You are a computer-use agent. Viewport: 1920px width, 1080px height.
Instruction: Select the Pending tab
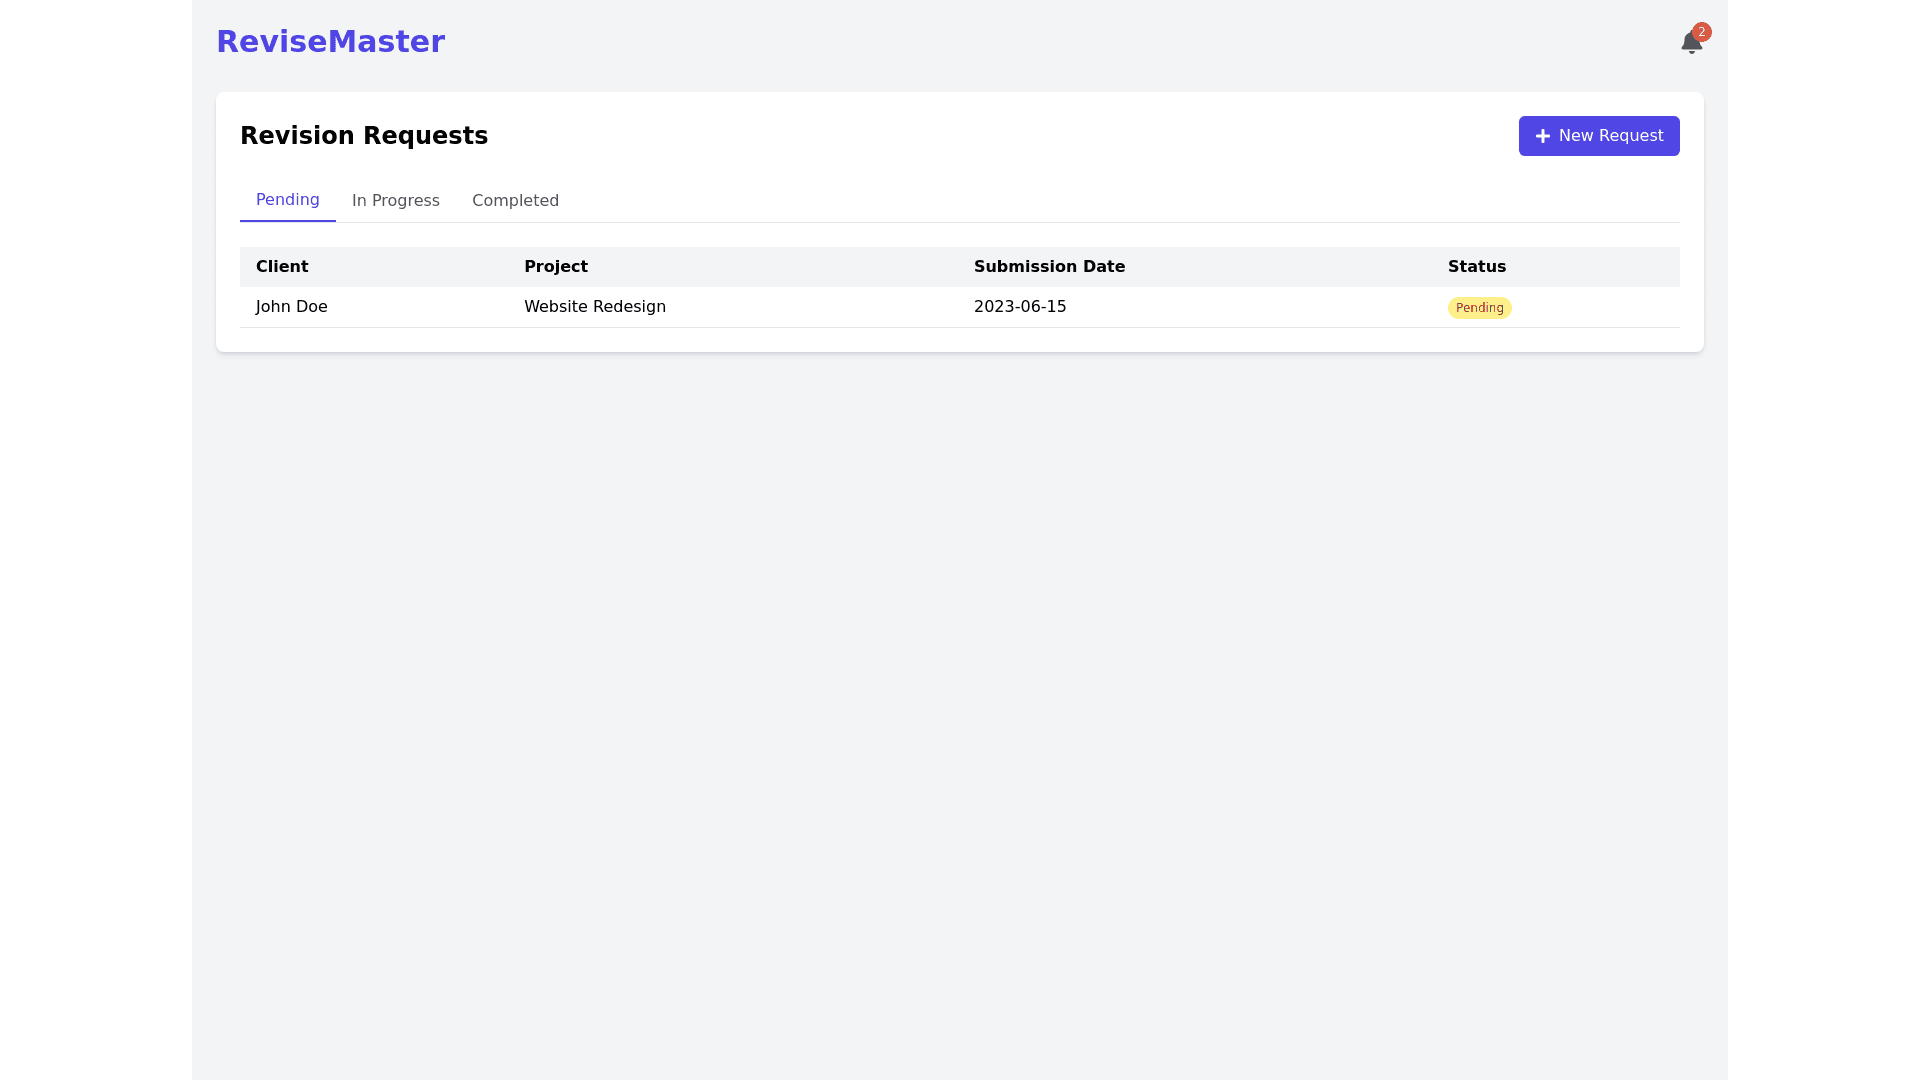click(x=287, y=199)
